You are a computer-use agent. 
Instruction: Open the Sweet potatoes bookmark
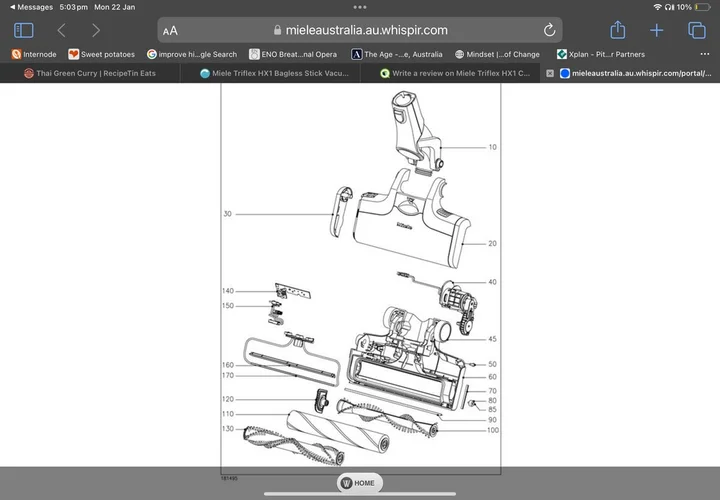pos(101,54)
